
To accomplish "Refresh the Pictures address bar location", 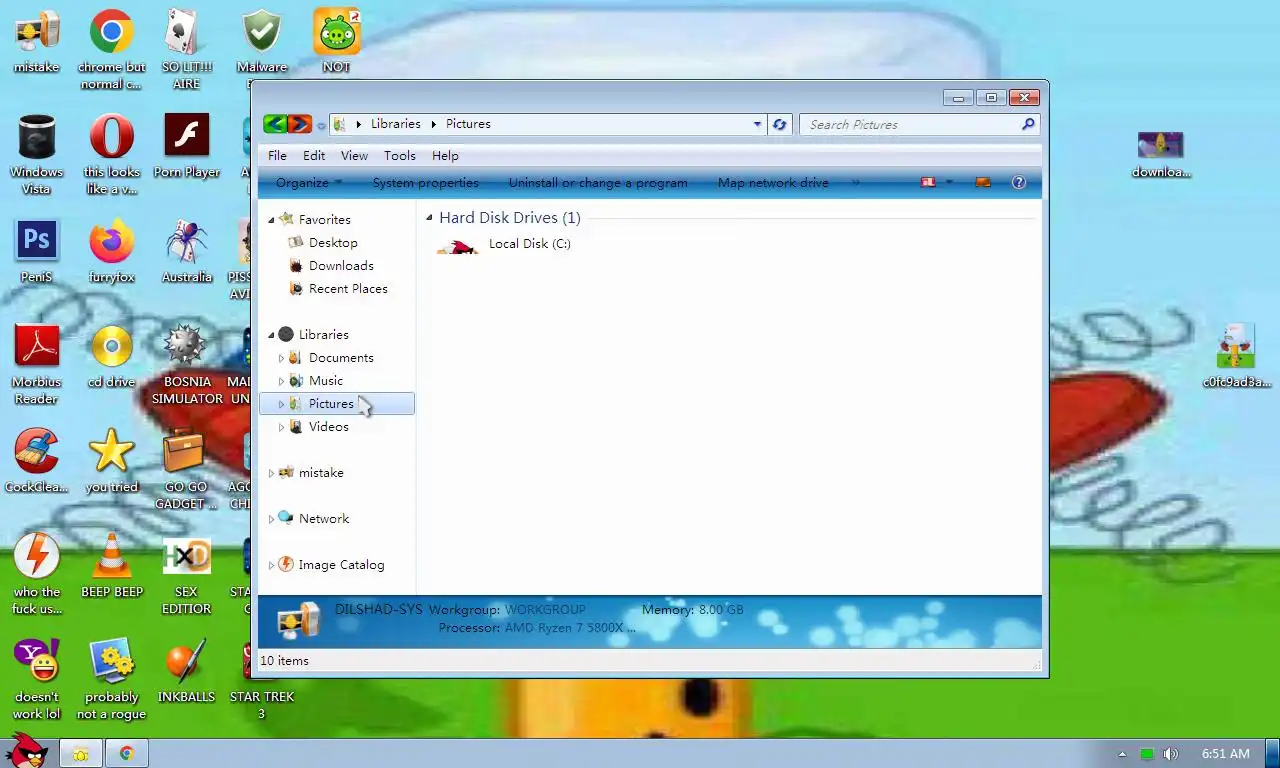I will (x=780, y=124).
